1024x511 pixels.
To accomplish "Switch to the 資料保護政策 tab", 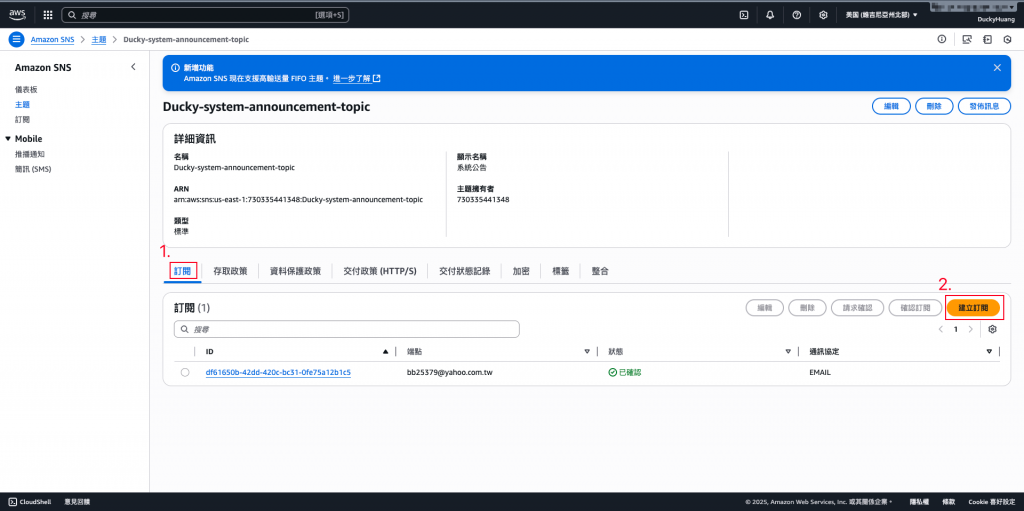I will [x=295, y=271].
